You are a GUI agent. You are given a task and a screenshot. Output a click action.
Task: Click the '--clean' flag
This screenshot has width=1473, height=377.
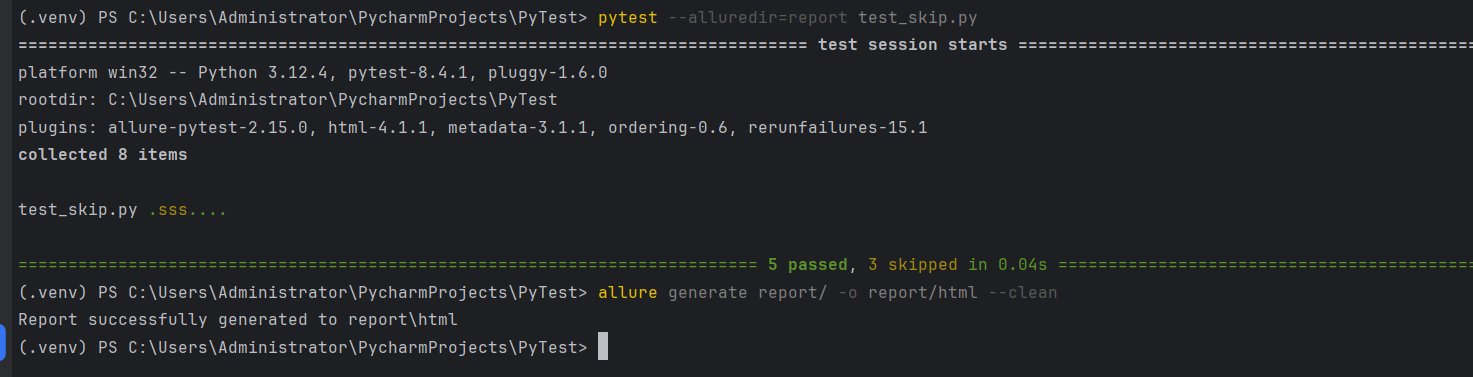pyautogui.click(x=1023, y=293)
